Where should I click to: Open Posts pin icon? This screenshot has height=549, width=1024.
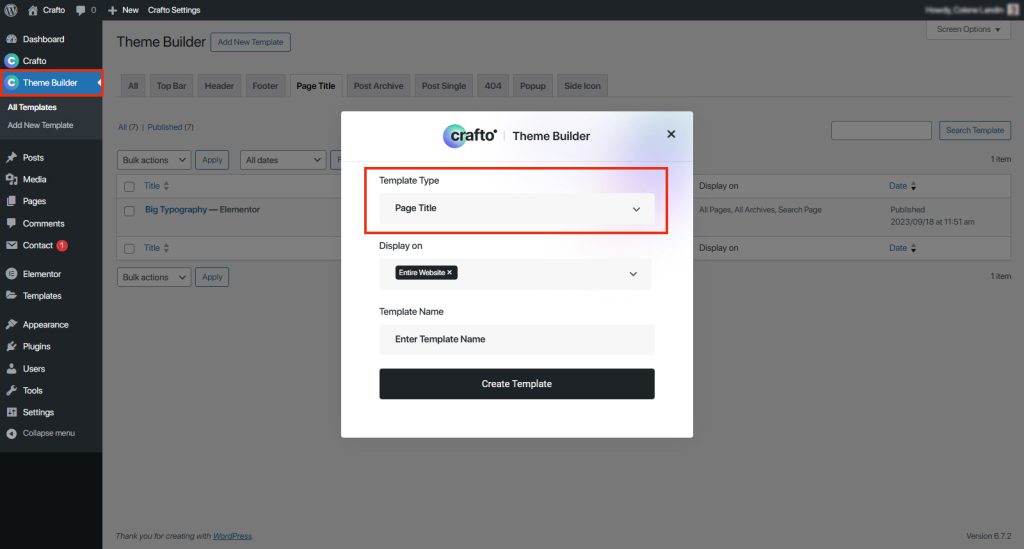coord(11,157)
